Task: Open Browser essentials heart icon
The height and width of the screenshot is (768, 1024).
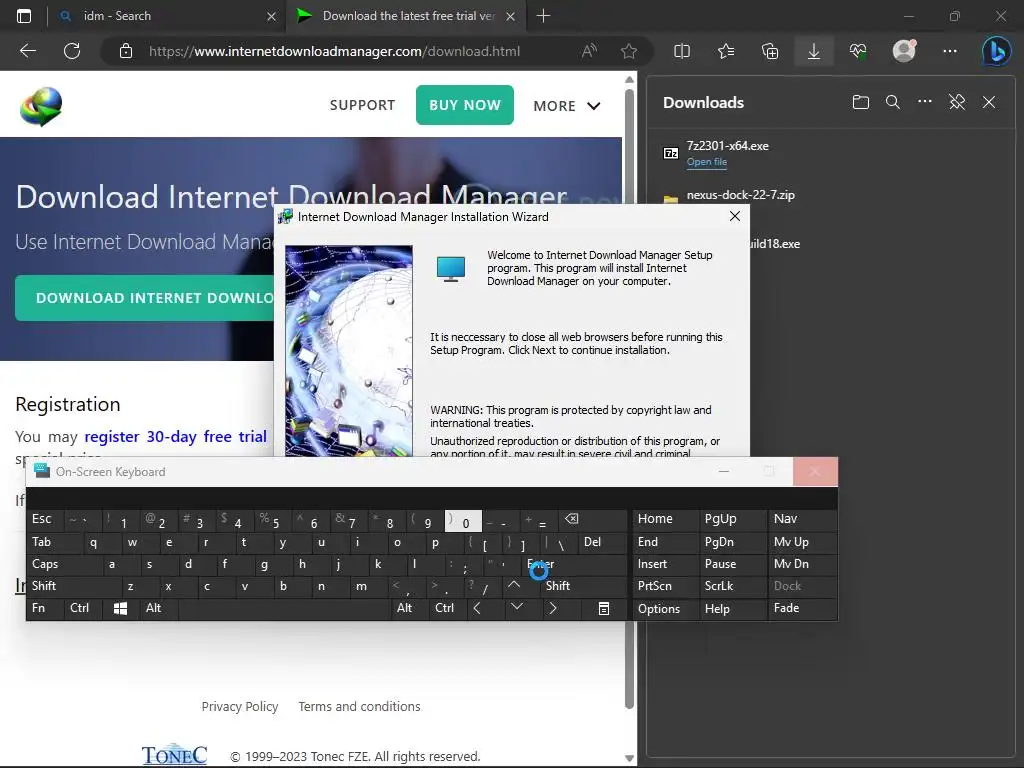Action: click(857, 51)
